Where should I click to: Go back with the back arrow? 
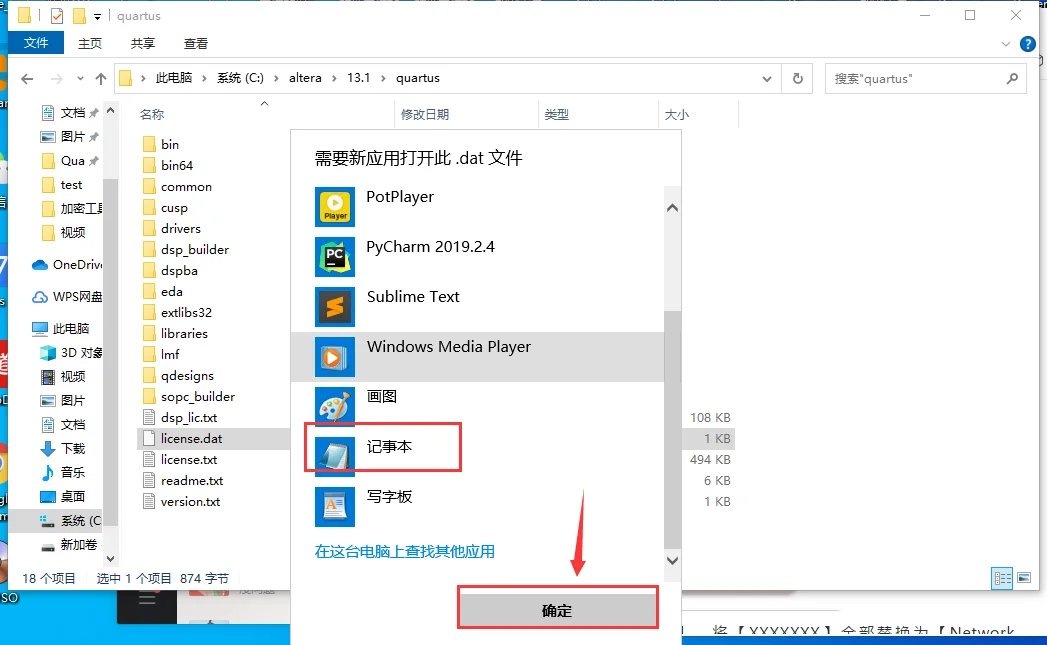[x=27, y=79]
